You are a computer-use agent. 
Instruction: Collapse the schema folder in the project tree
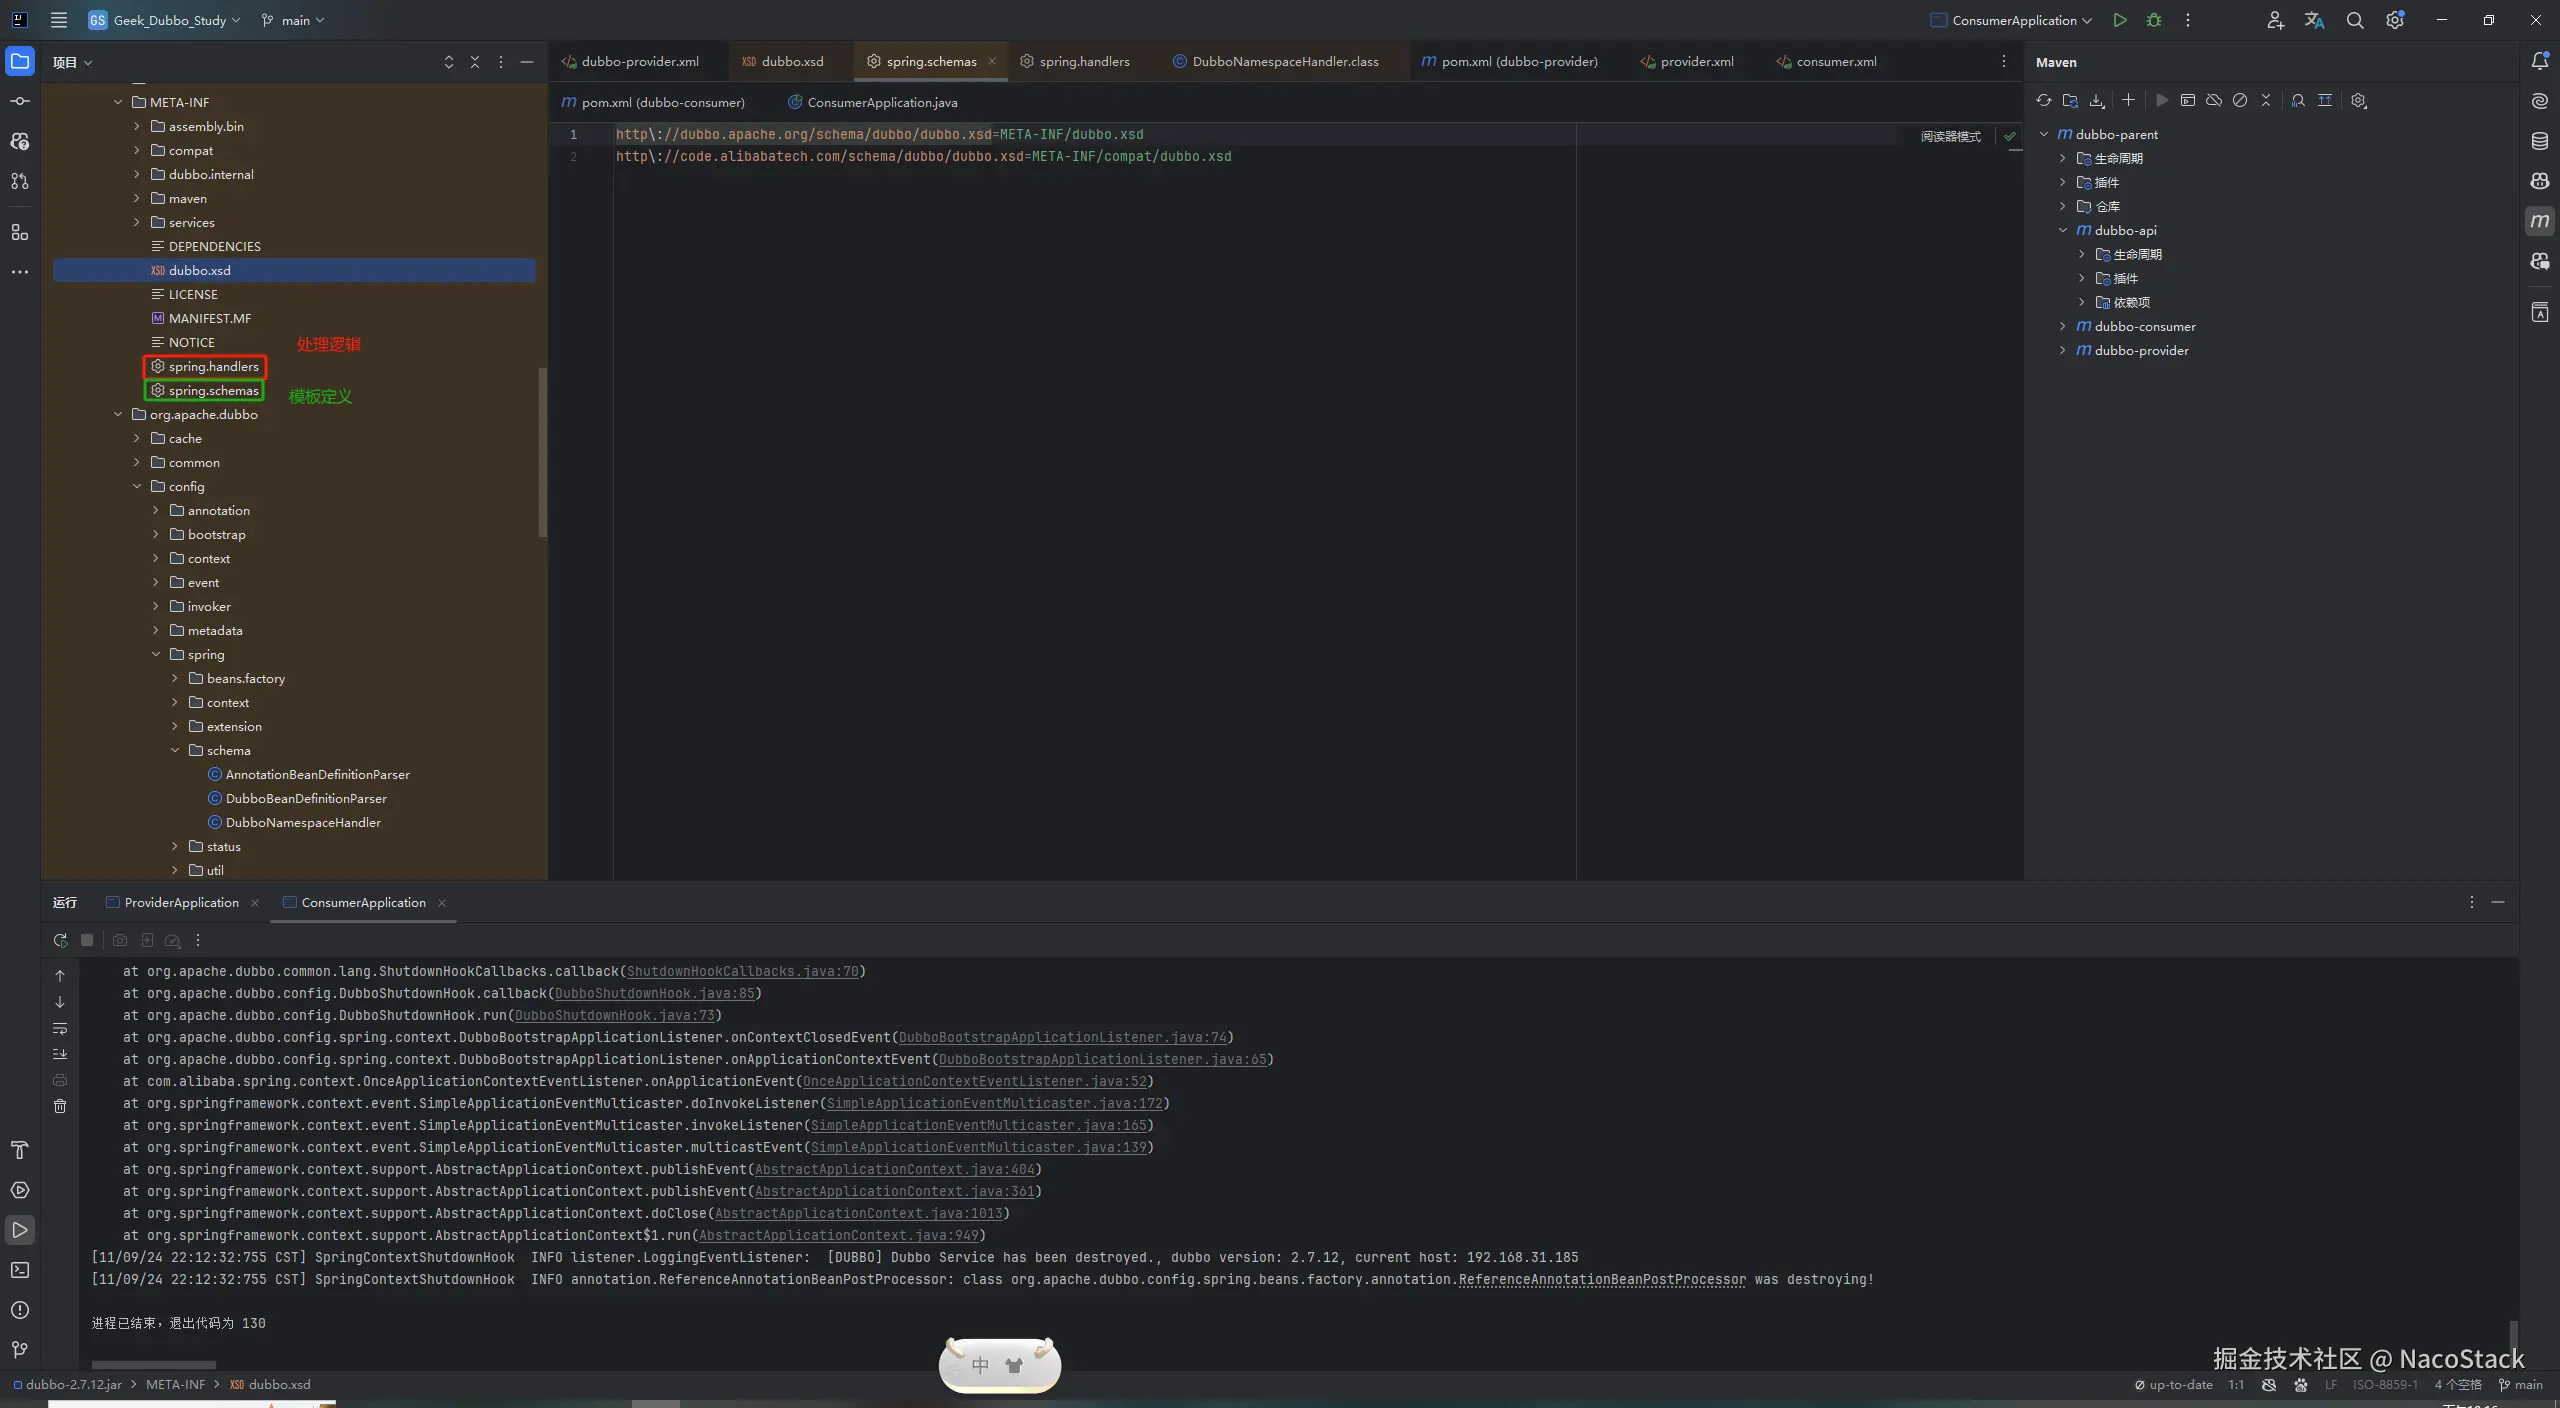(175, 750)
